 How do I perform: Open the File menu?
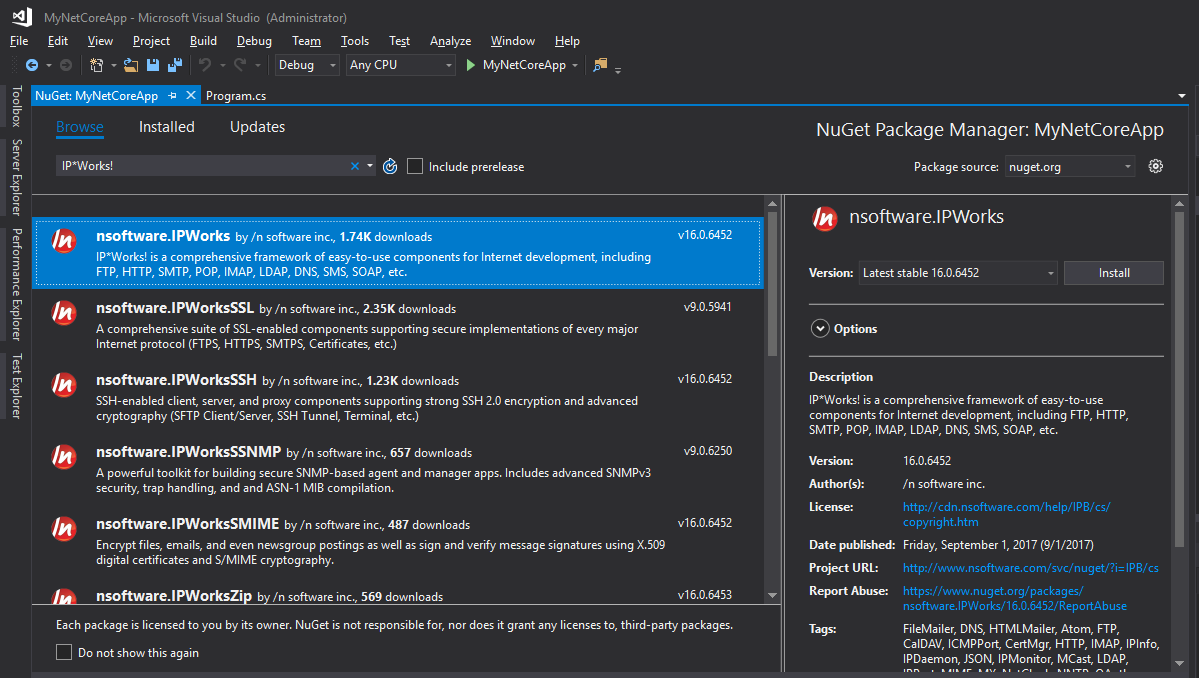(x=19, y=41)
